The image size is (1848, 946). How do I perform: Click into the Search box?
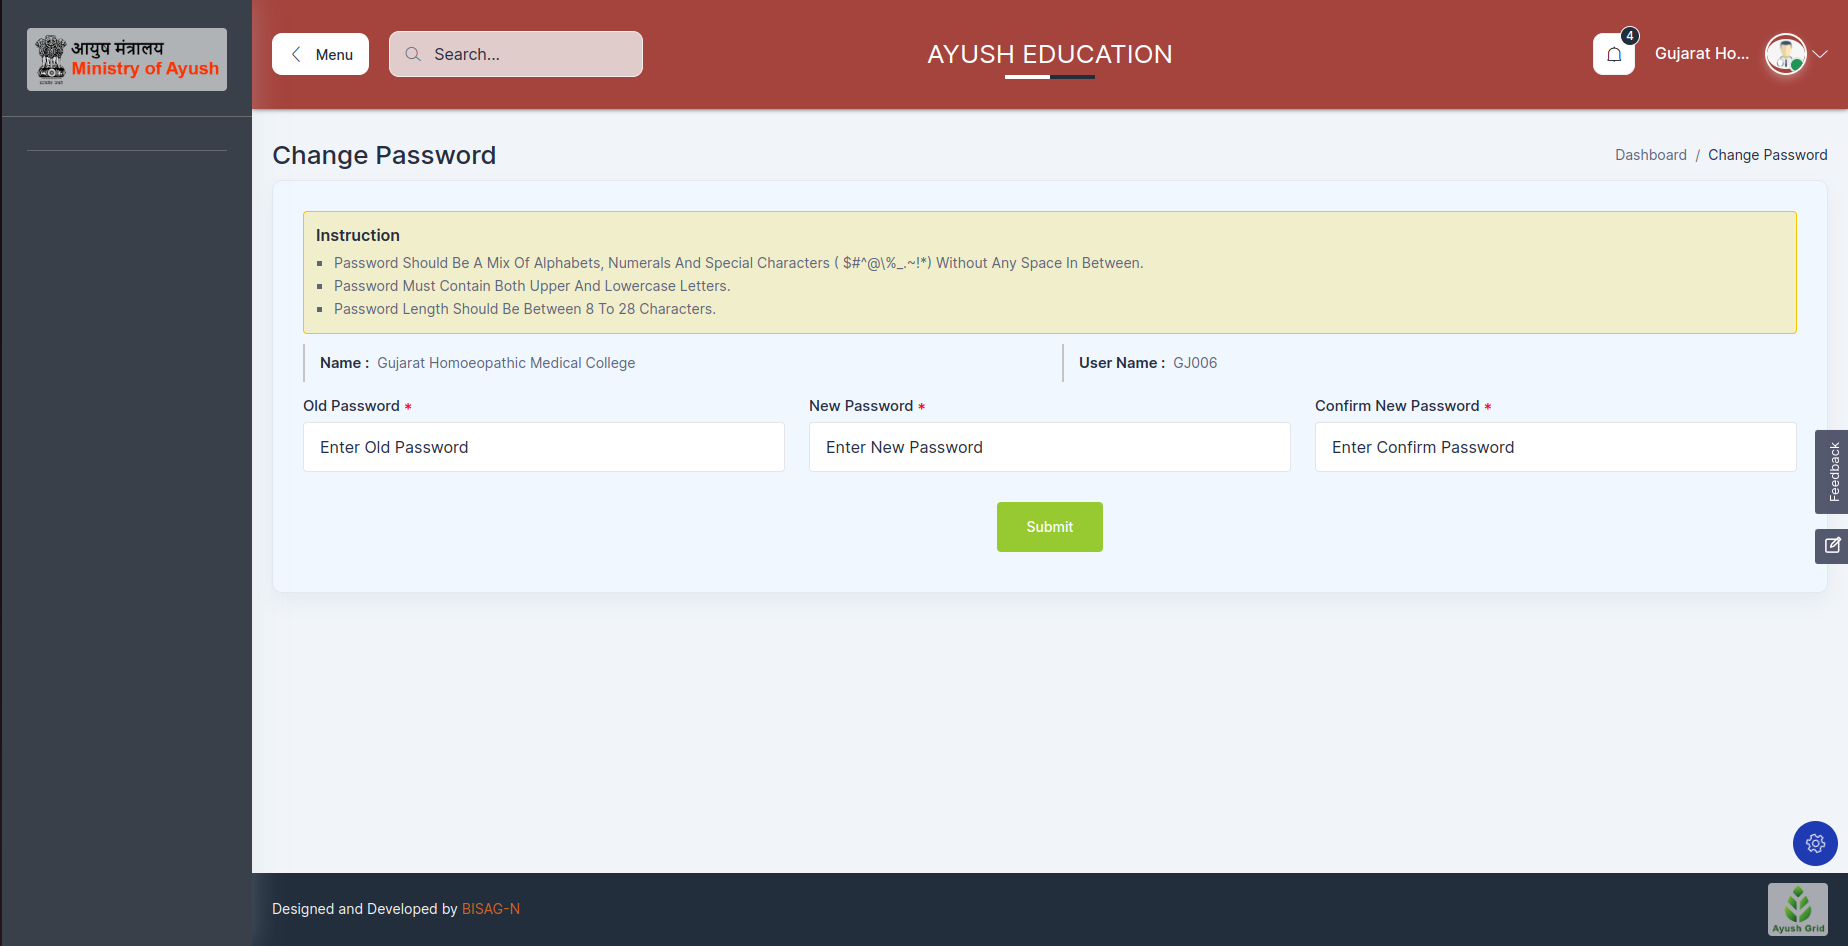(530, 54)
